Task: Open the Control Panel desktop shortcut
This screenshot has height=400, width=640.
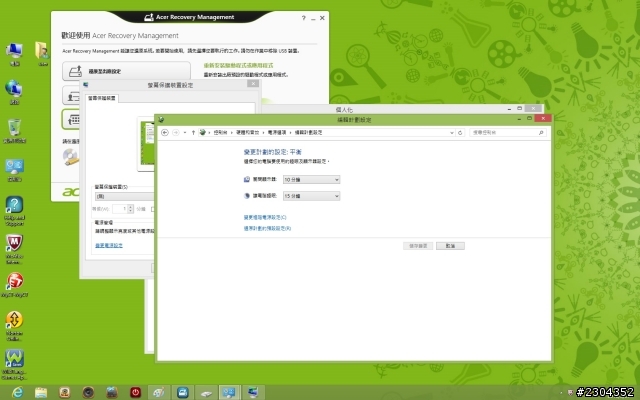Action: 14,170
